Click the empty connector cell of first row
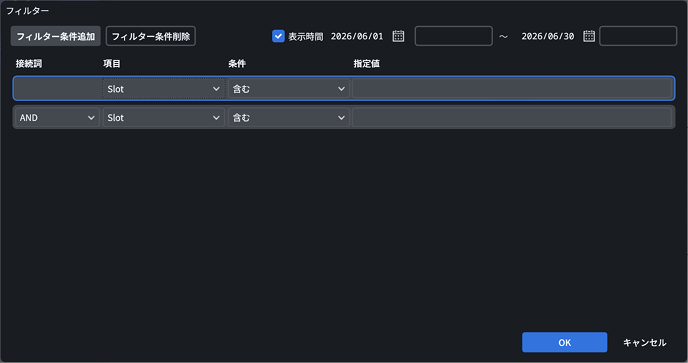 point(58,89)
